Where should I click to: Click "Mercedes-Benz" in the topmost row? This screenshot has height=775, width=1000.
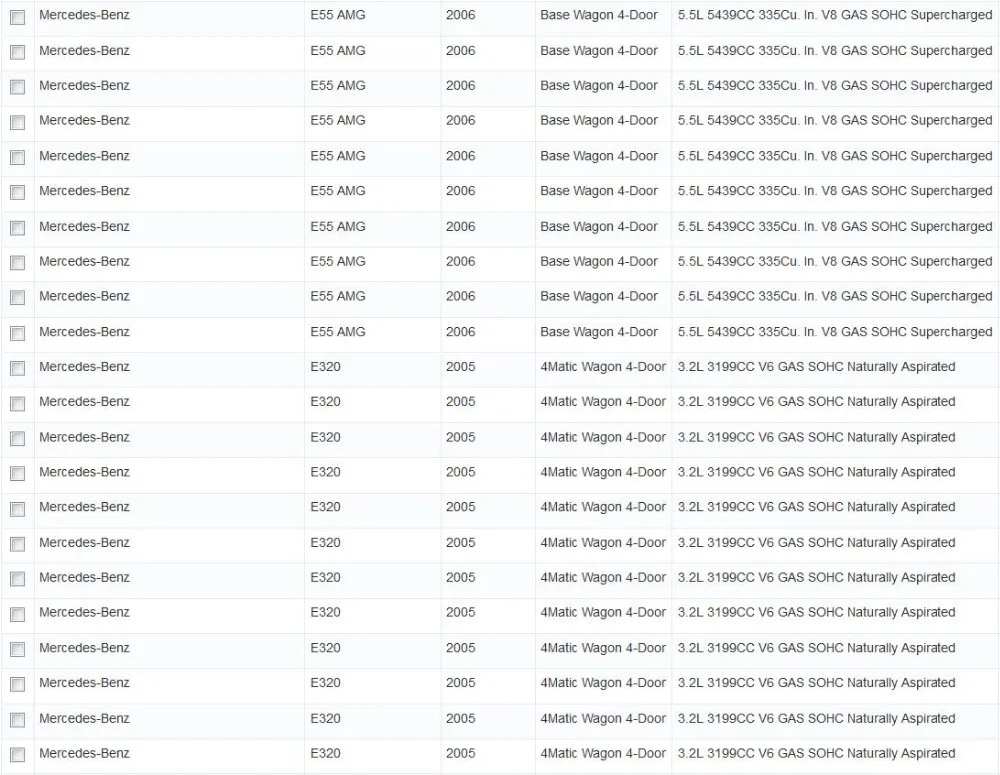84,15
